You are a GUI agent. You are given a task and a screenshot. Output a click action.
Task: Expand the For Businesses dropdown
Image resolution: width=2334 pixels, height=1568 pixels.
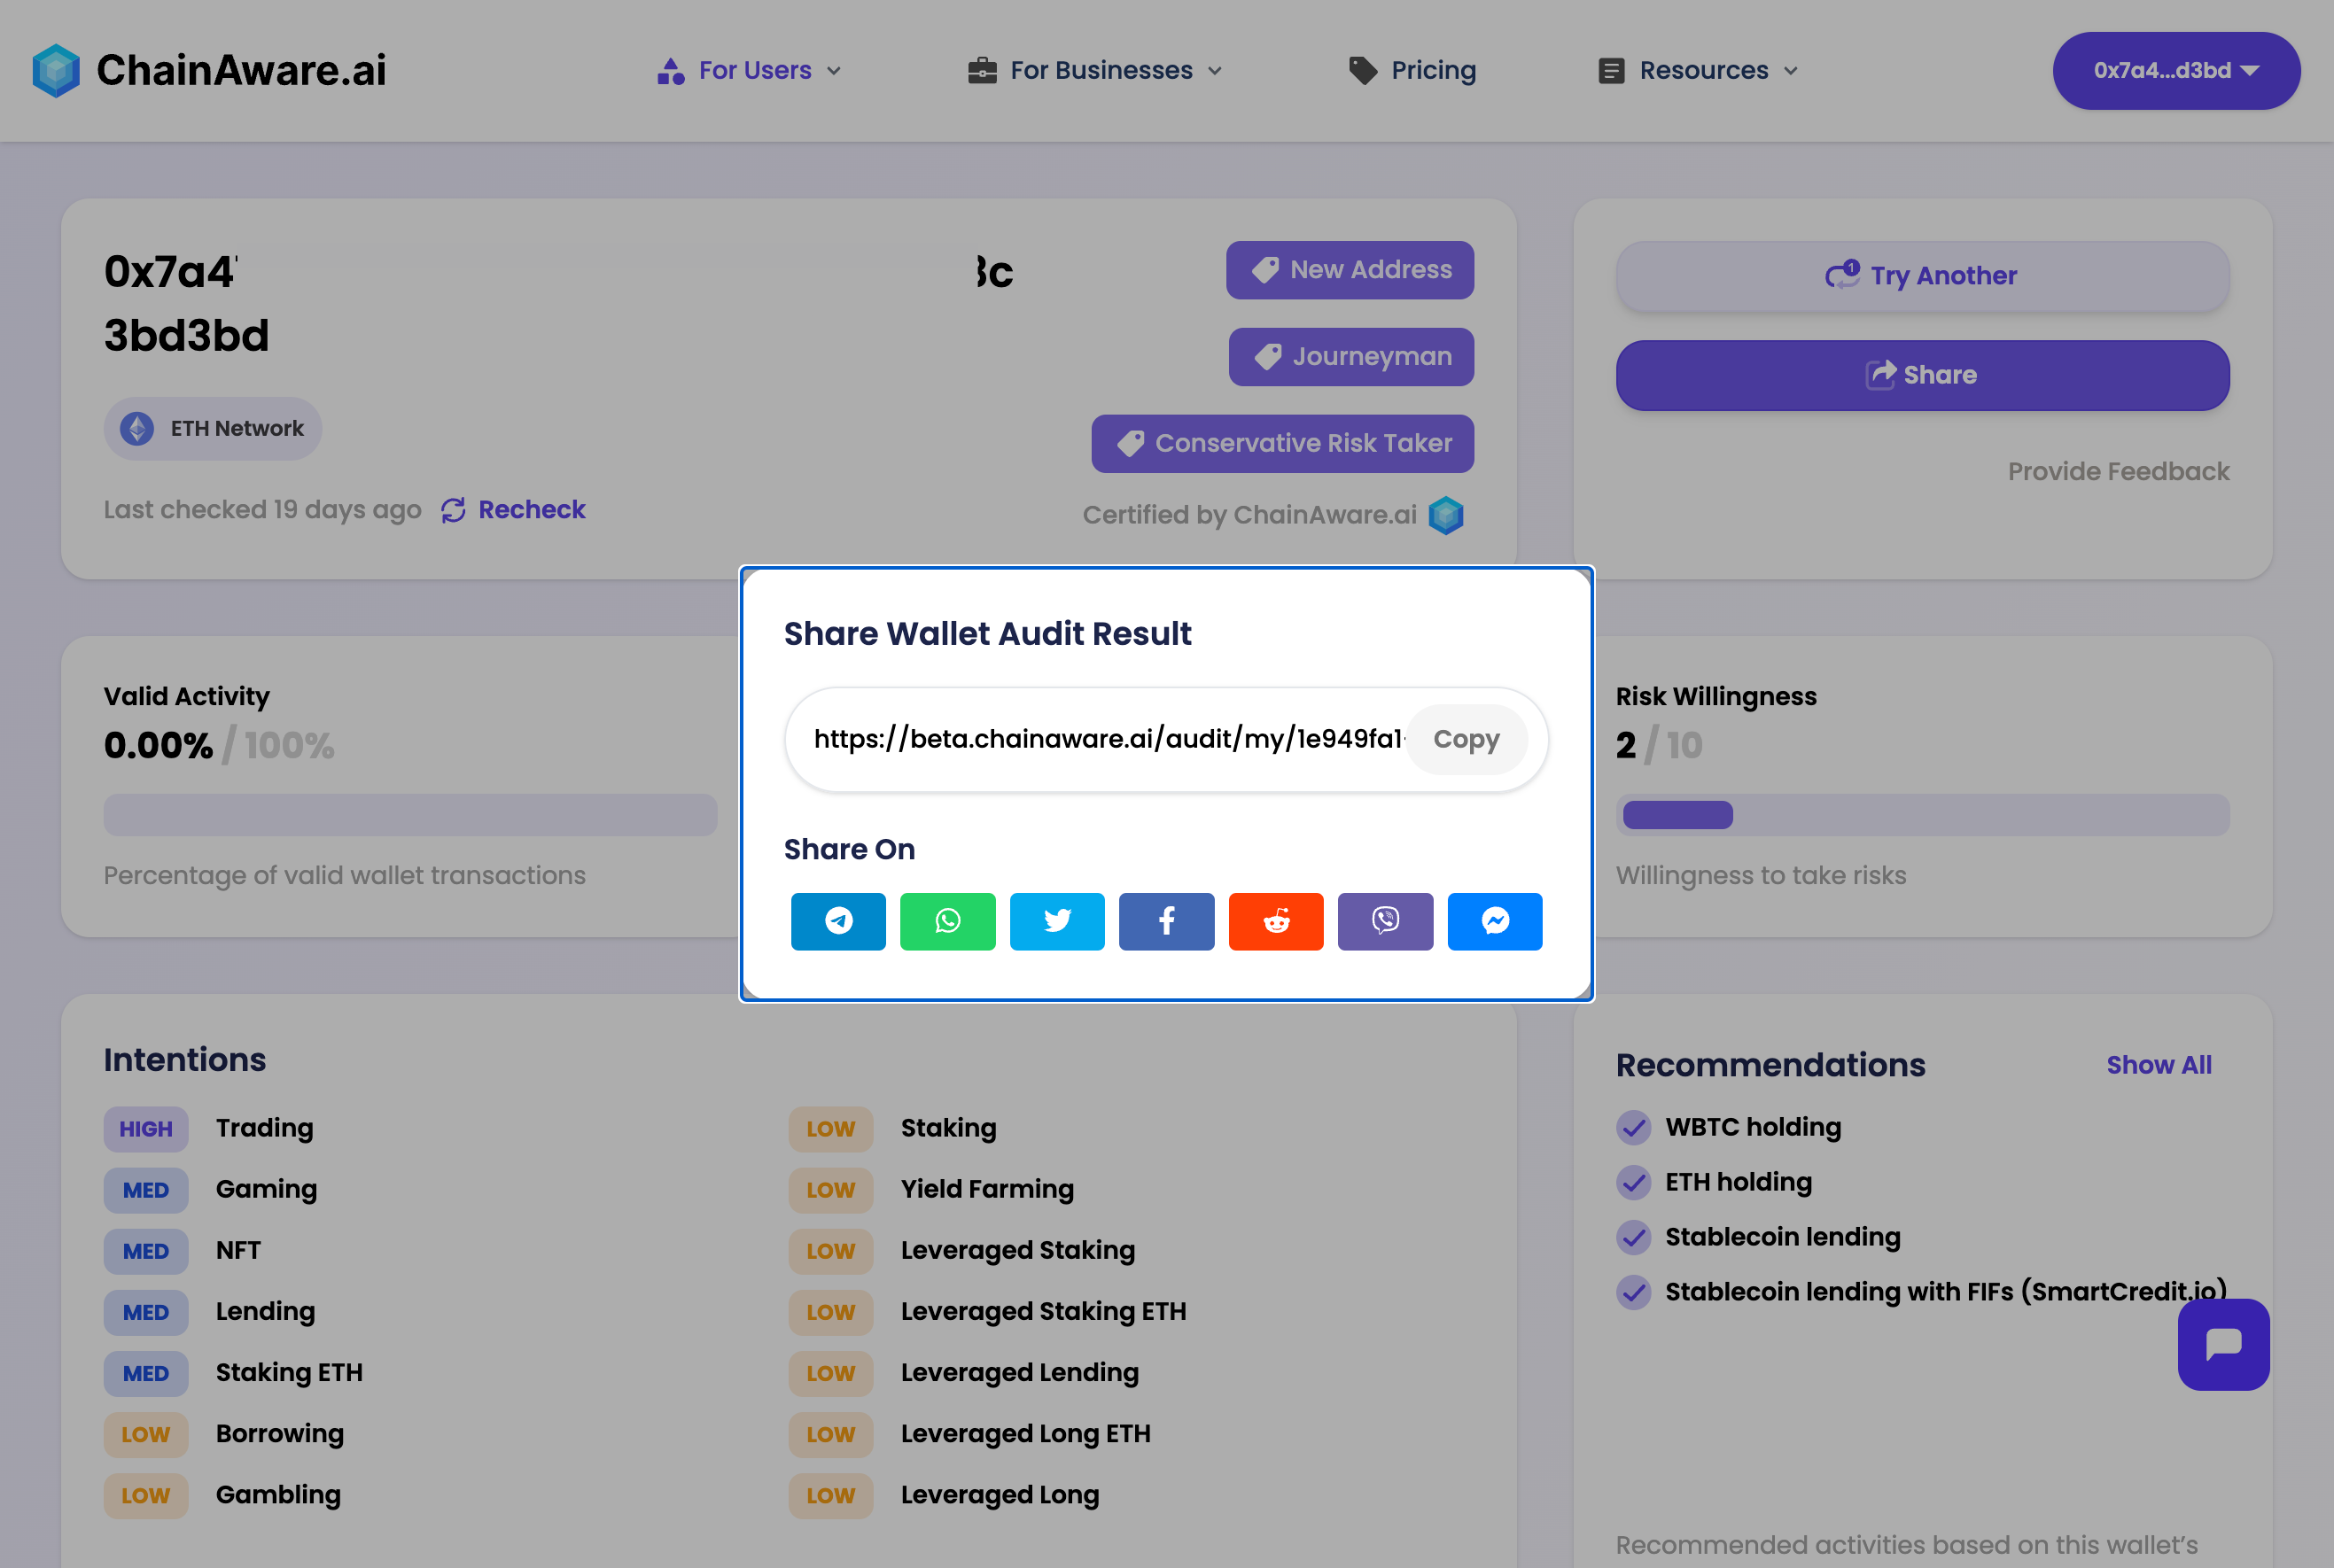coord(1095,70)
